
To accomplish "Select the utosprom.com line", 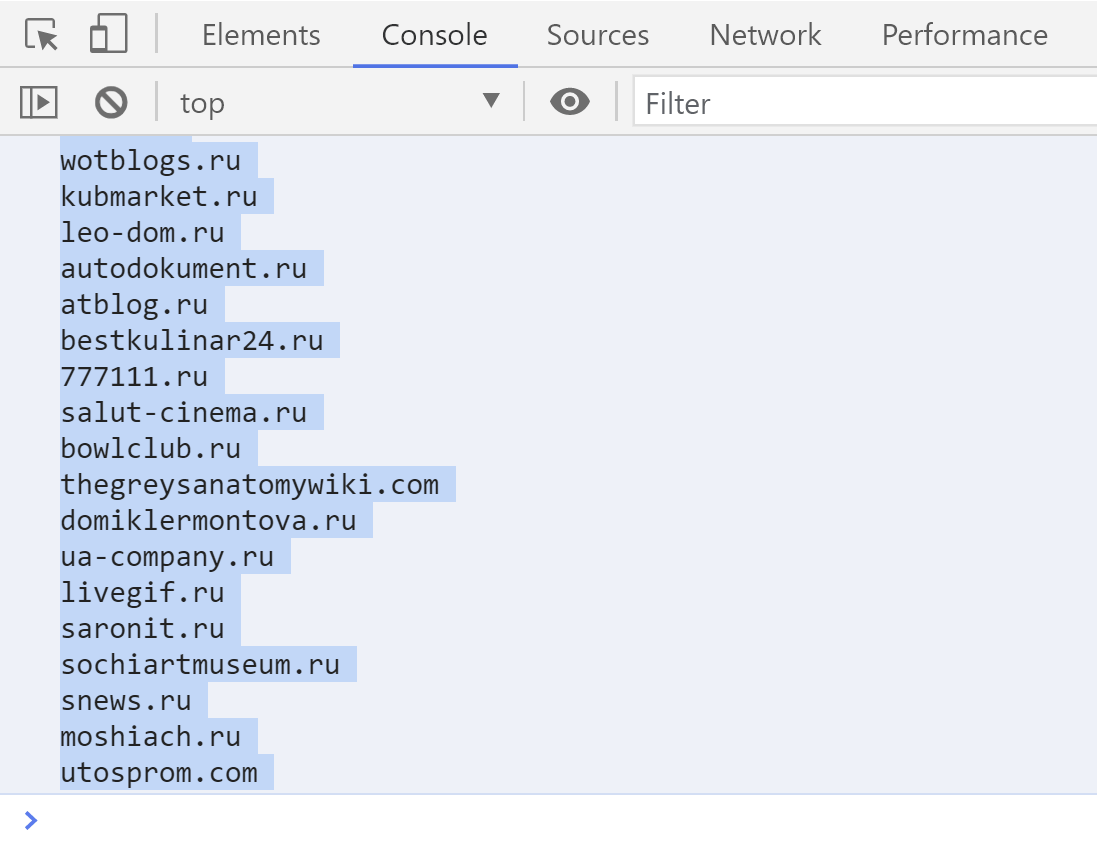I will coord(159,773).
